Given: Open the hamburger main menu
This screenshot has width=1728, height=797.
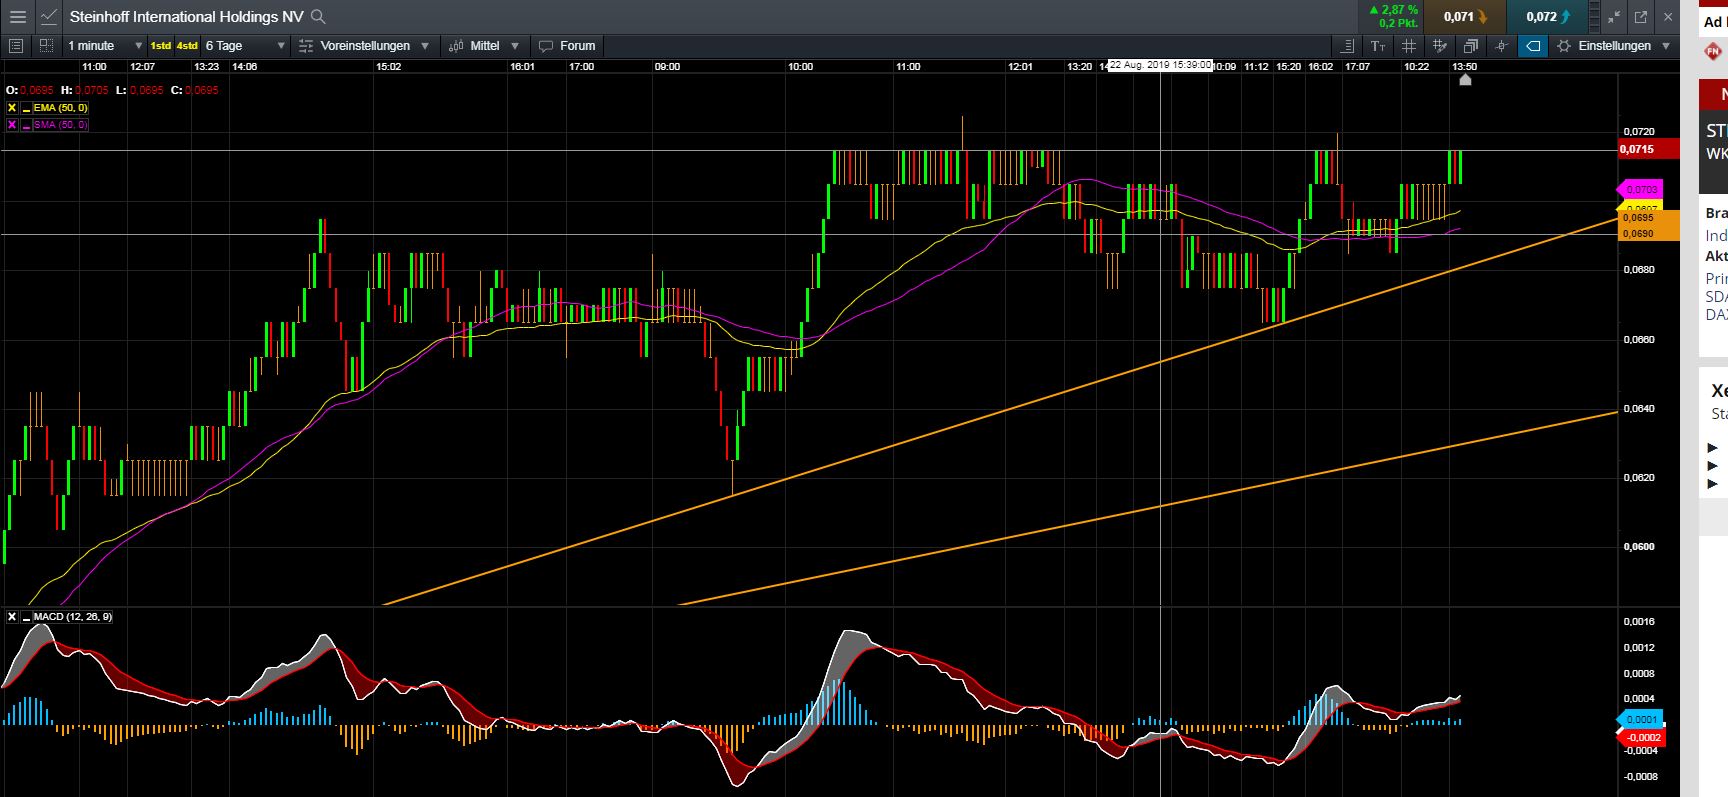Looking at the screenshot, I should click(17, 17).
